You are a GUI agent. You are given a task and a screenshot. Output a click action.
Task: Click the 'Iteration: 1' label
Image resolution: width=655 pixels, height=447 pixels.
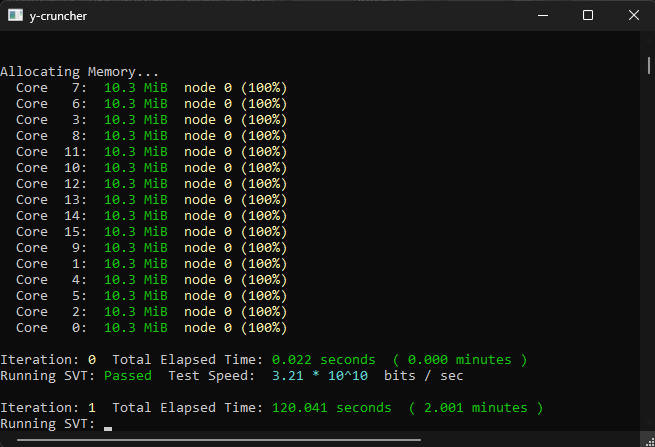coord(48,408)
